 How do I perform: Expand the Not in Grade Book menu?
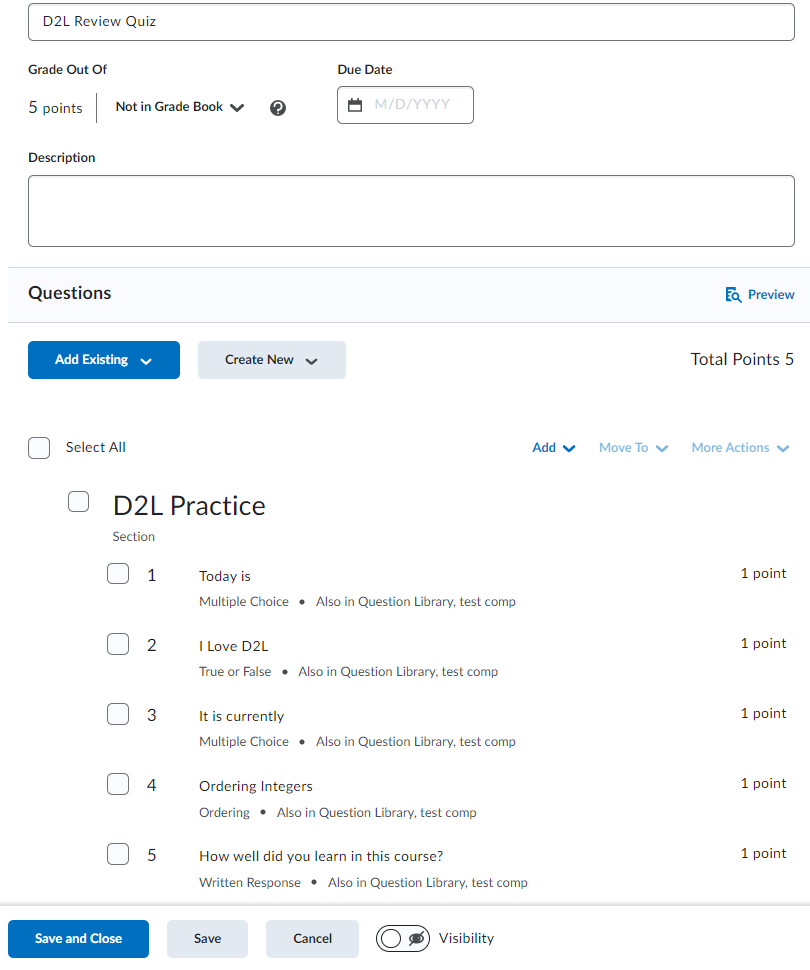pos(180,107)
